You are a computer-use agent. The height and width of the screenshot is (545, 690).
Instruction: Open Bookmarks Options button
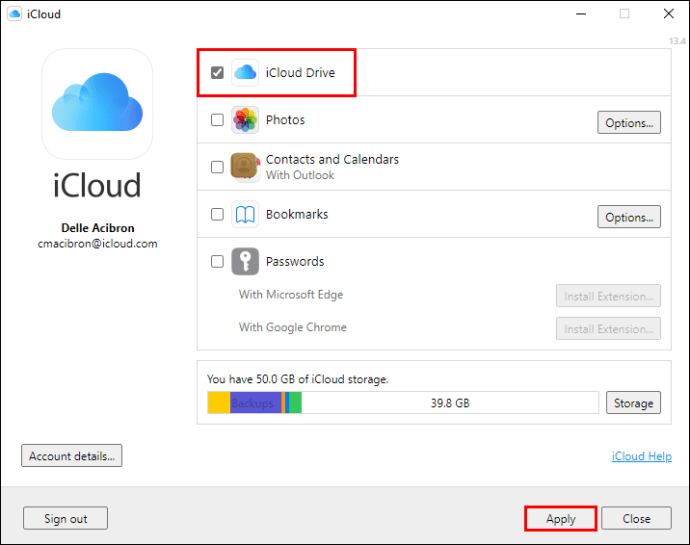tap(629, 217)
